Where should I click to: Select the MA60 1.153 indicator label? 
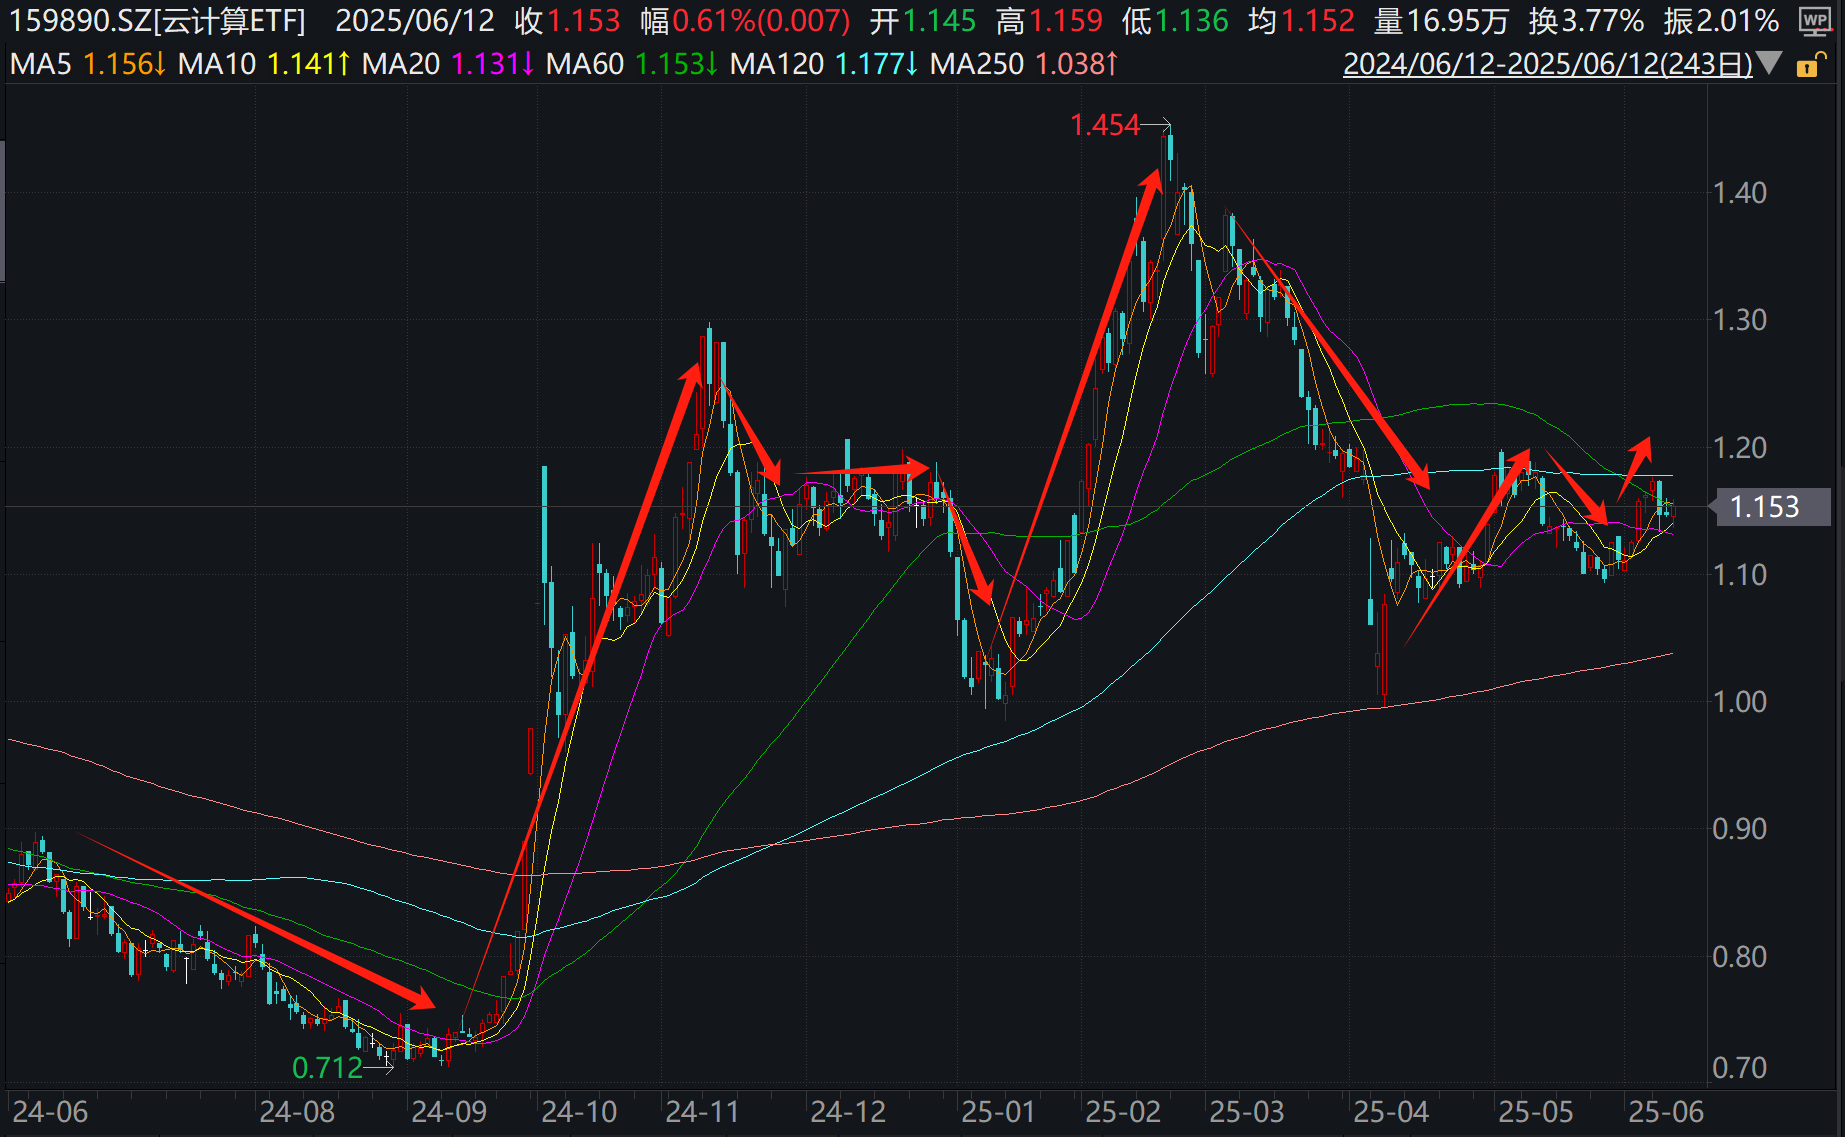(632, 64)
